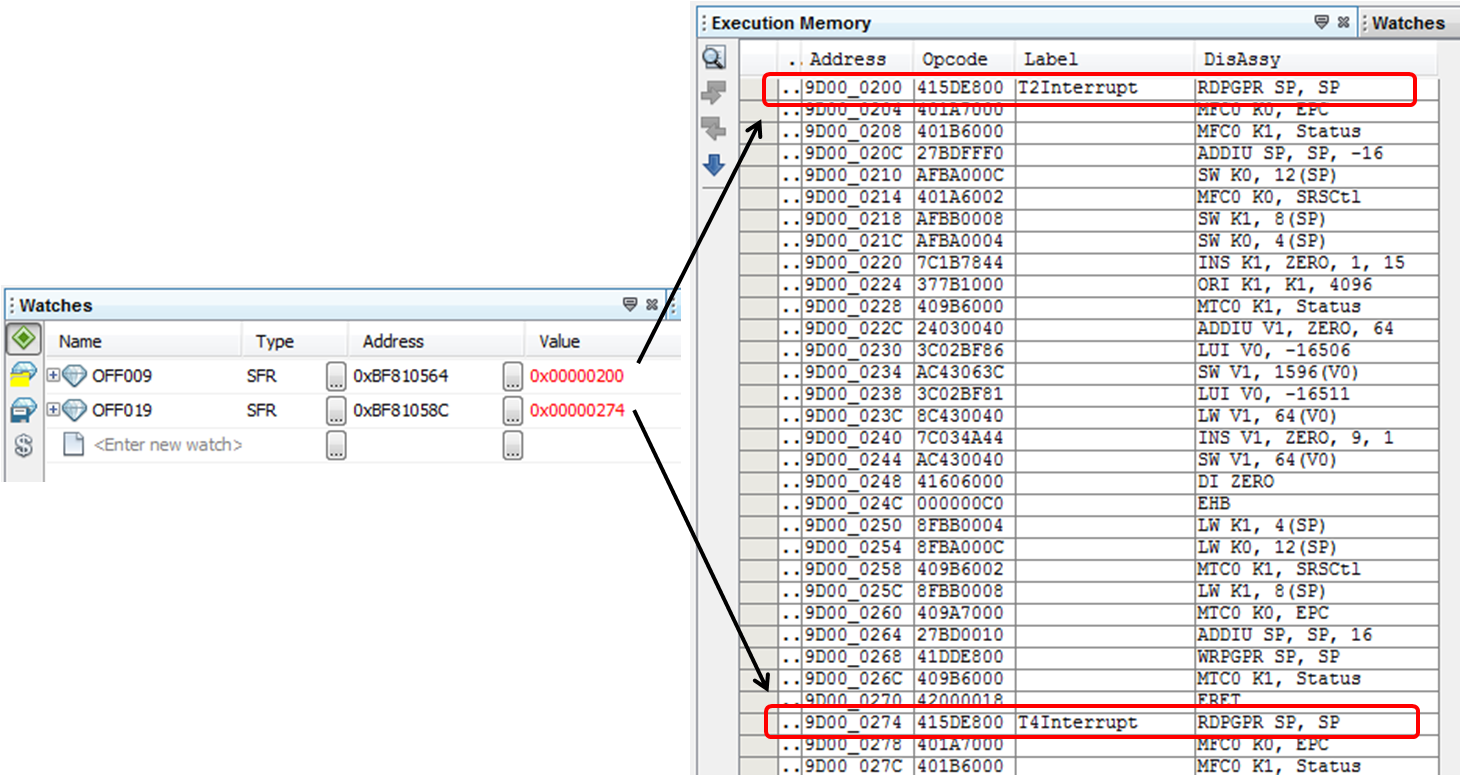Click the ellipsis button beside value 0x00000274
Image resolution: width=1461 pixels, height=776 pixels.
tap(512, 410)
